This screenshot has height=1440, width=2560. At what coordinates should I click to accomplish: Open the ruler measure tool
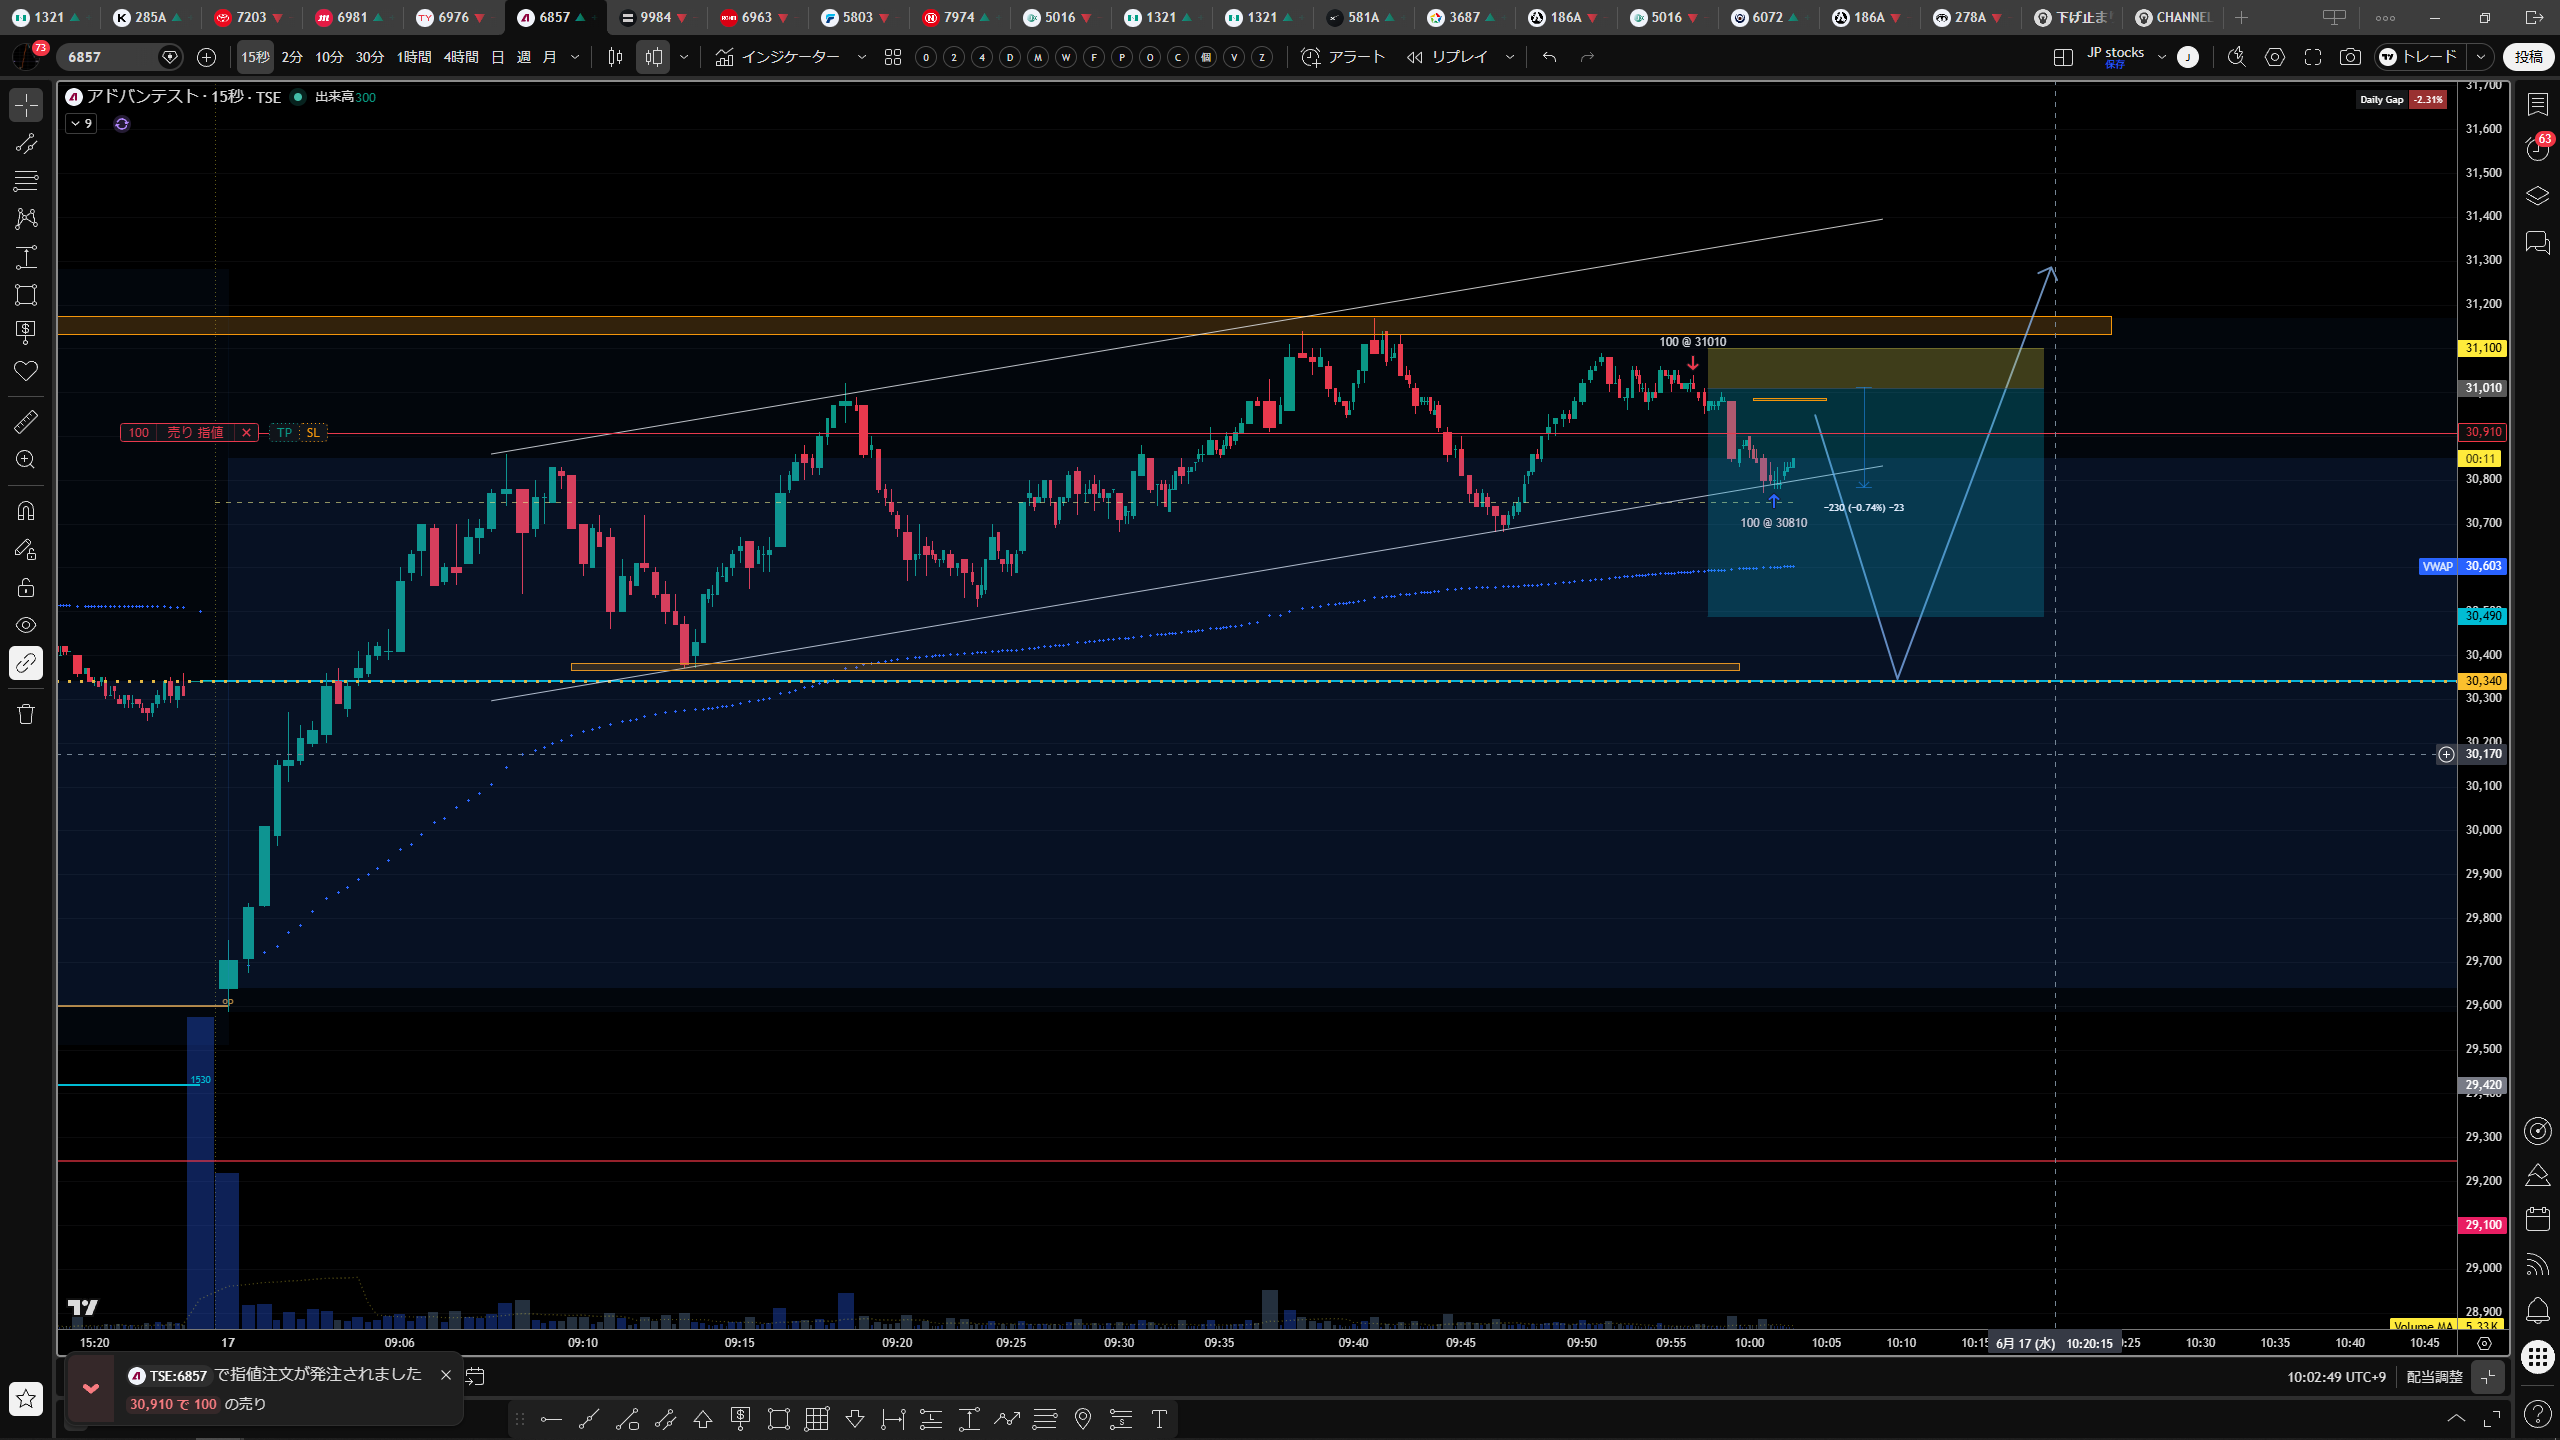point(26,422)
